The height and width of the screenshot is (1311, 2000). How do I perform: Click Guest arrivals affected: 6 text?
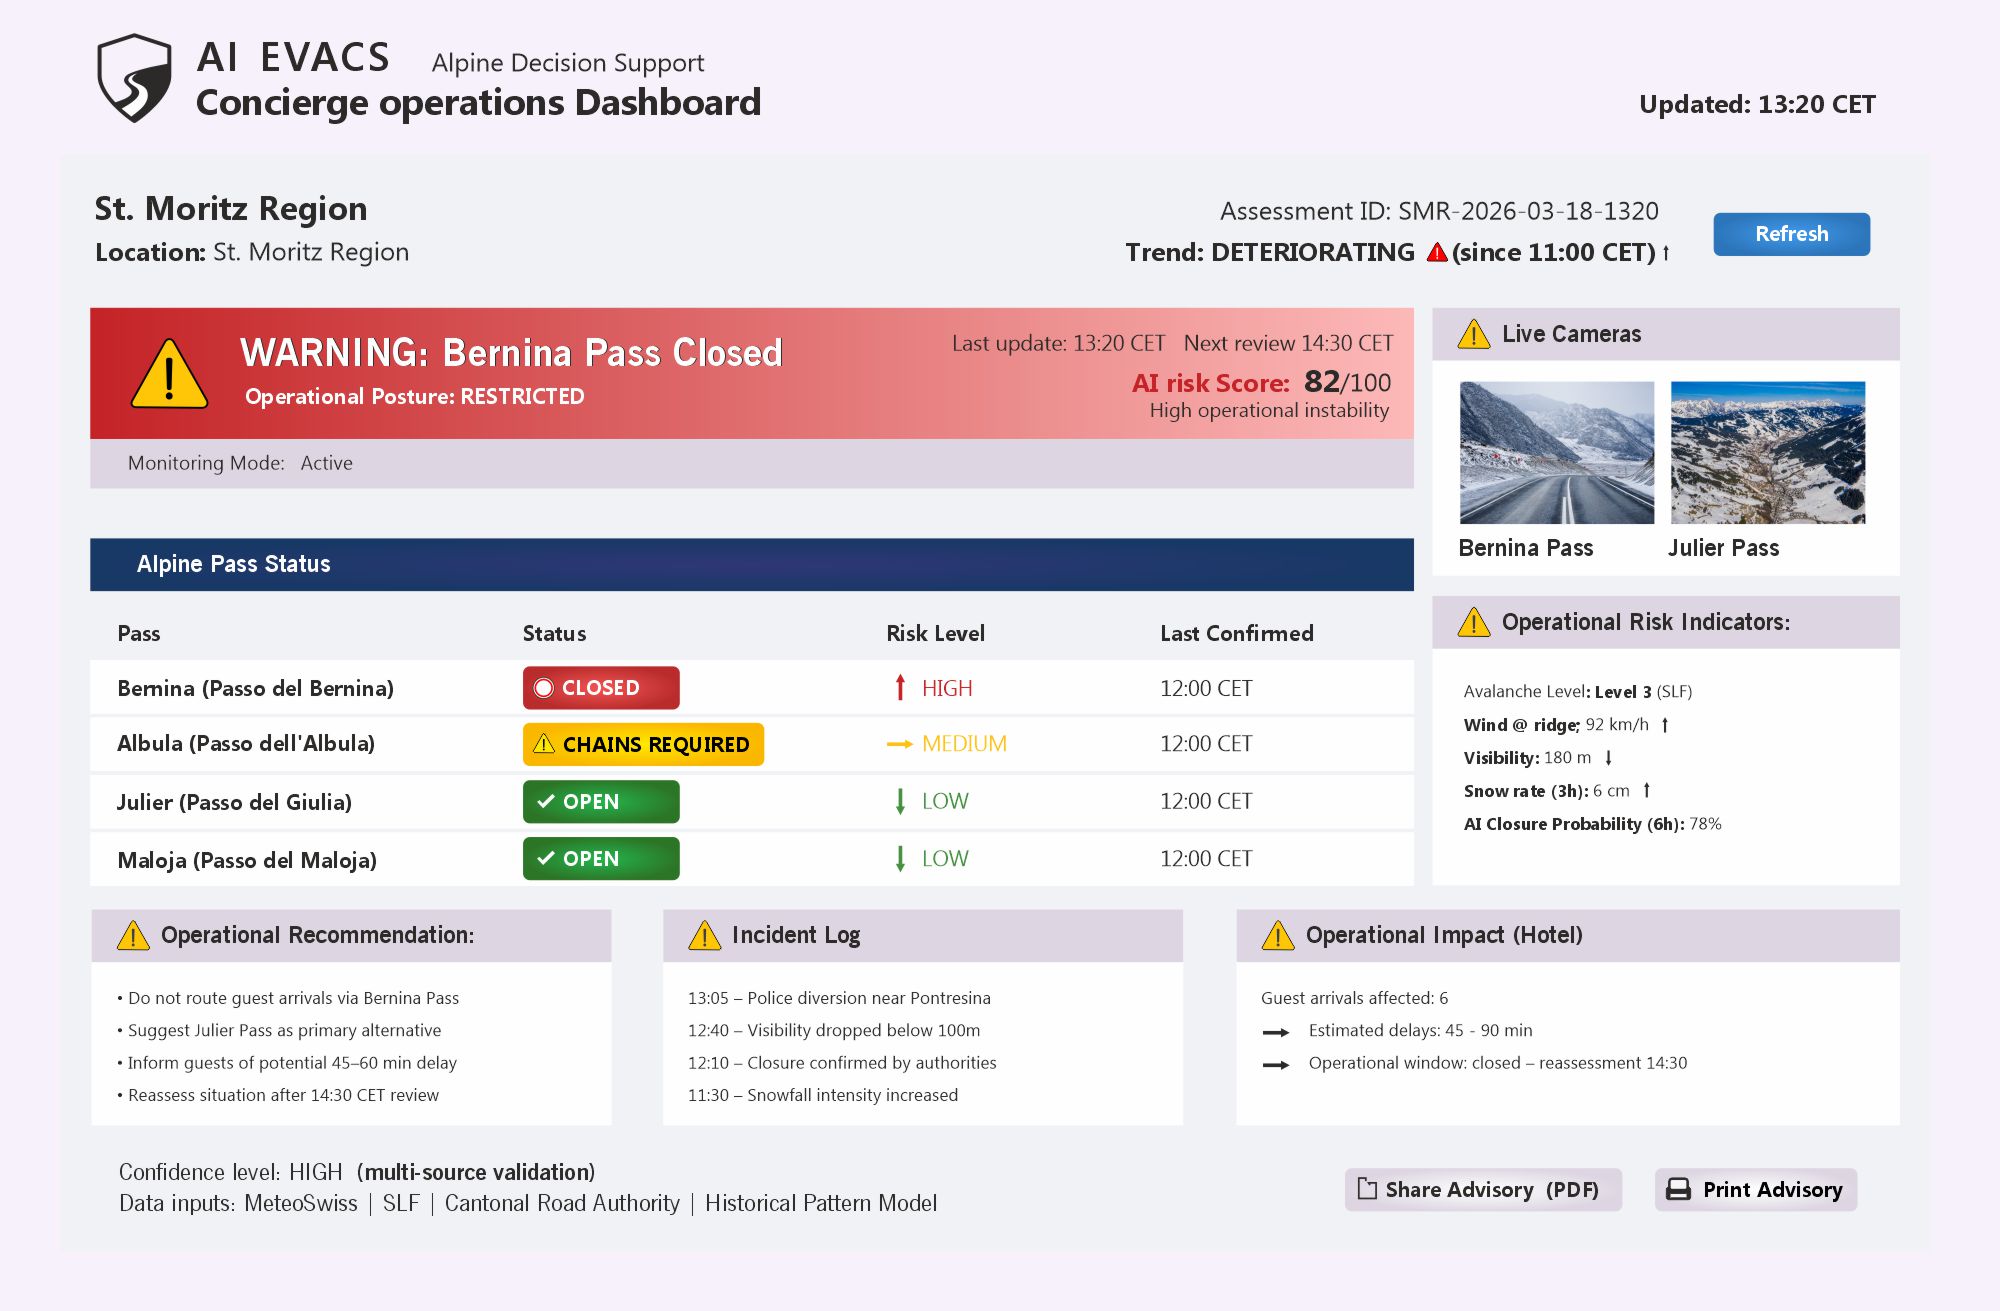(x=1354, y=998)
